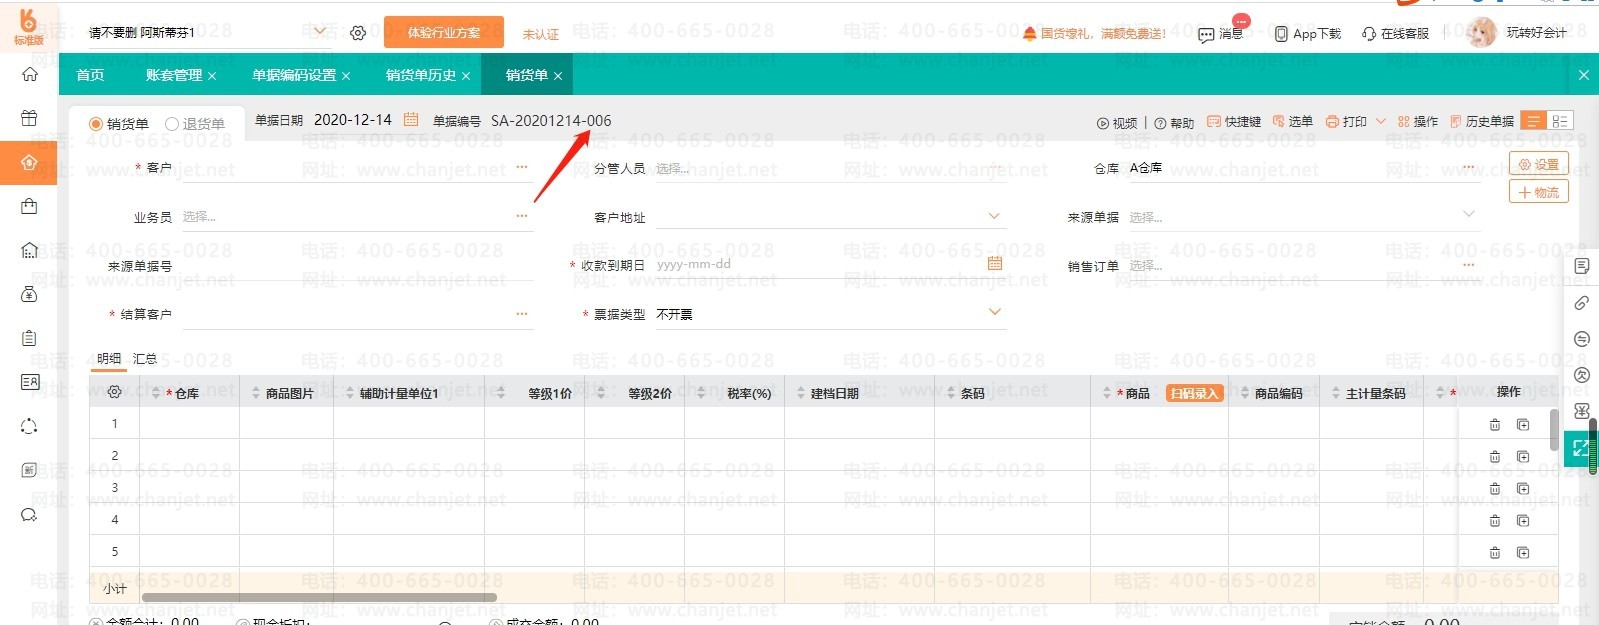Click the horizontal scrollbar under the grid

pos(319,598)
